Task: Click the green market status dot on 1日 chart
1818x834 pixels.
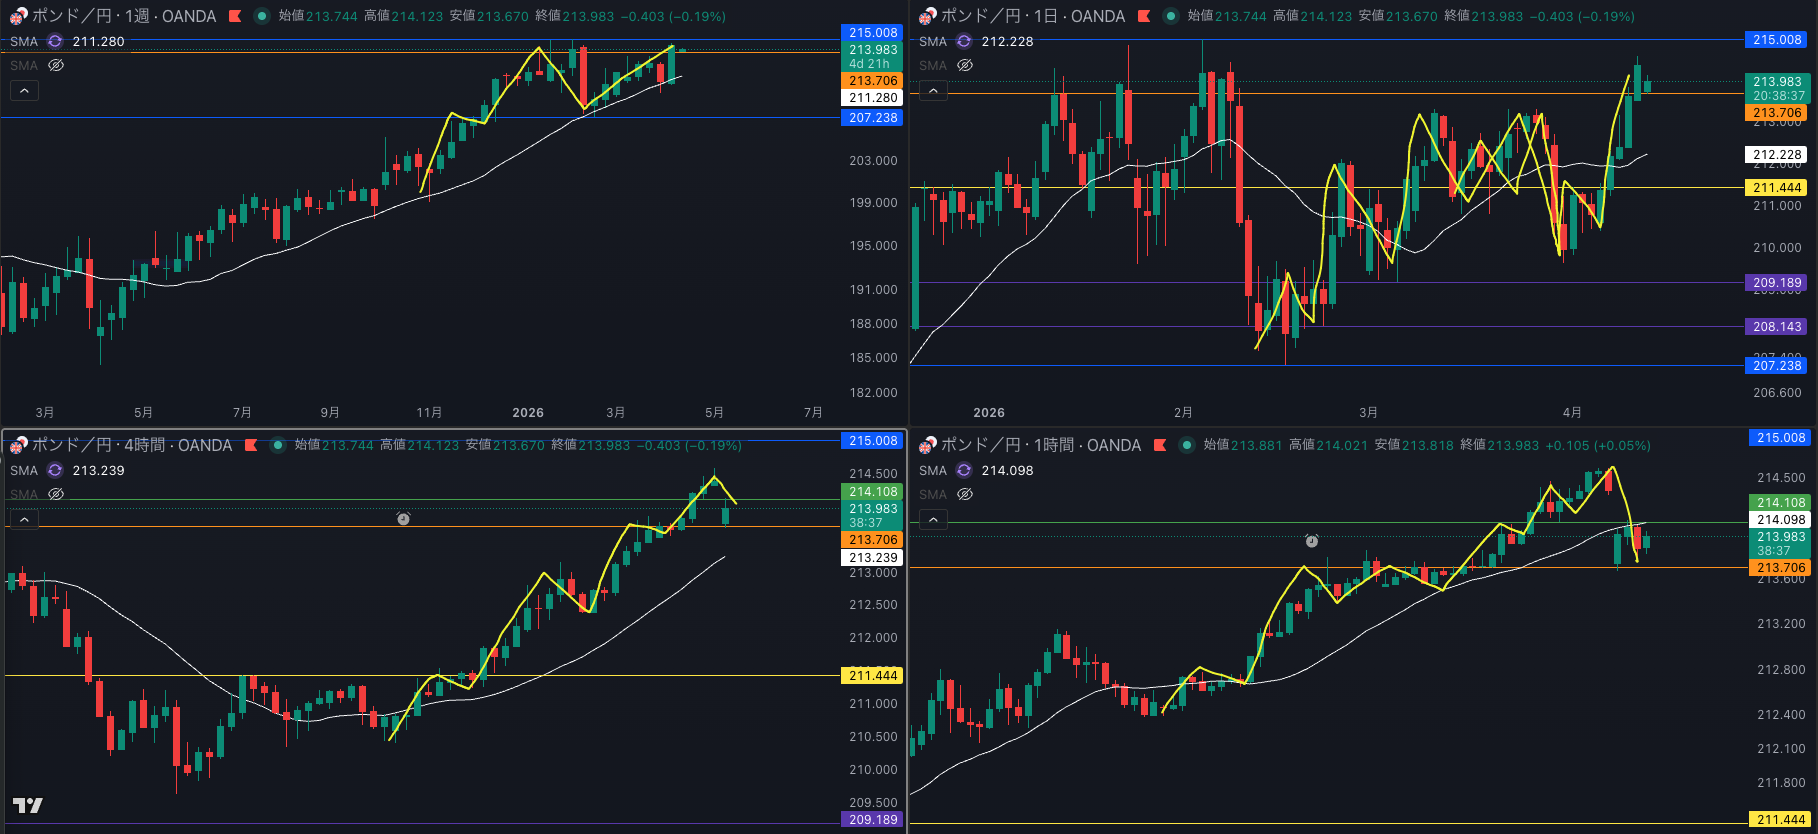Action: (x=1170, y=16)
